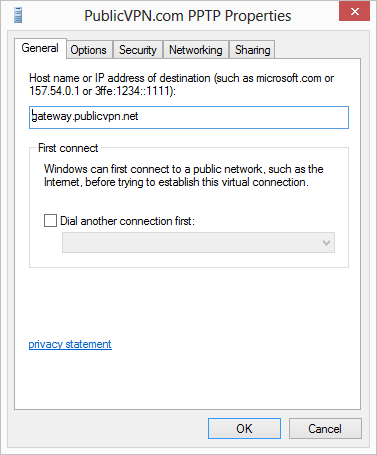Switch to the General tab
The height and width of the screenshot is (455, 377).
tap(40, 48)
